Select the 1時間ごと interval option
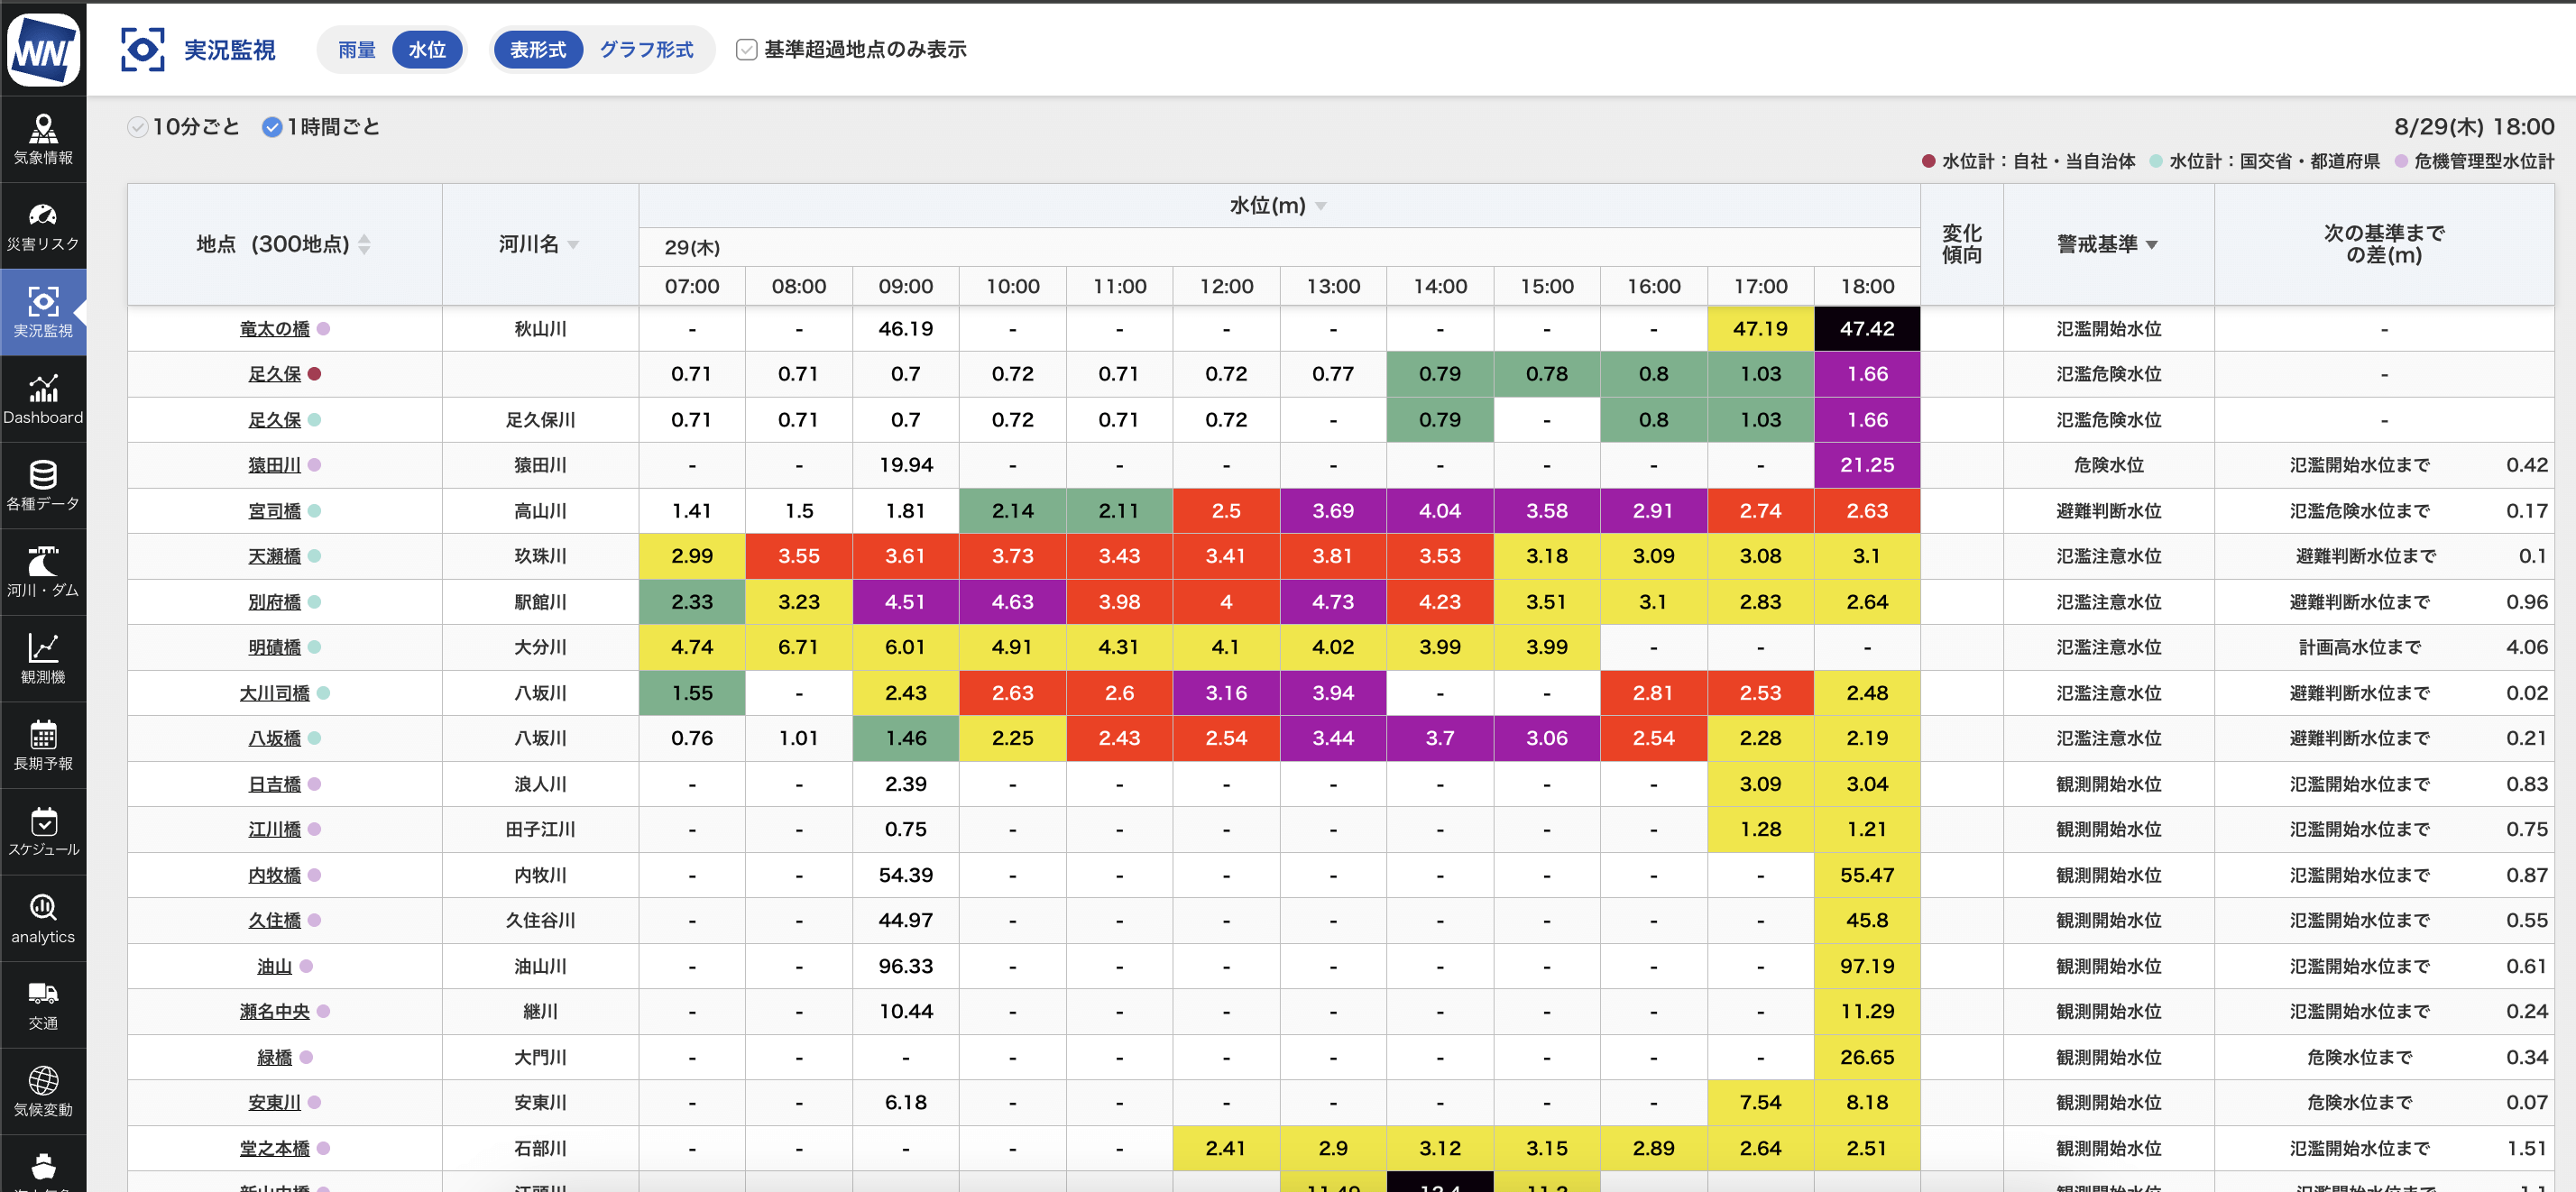2576x1192 pixels. click(x=272, y=127)
